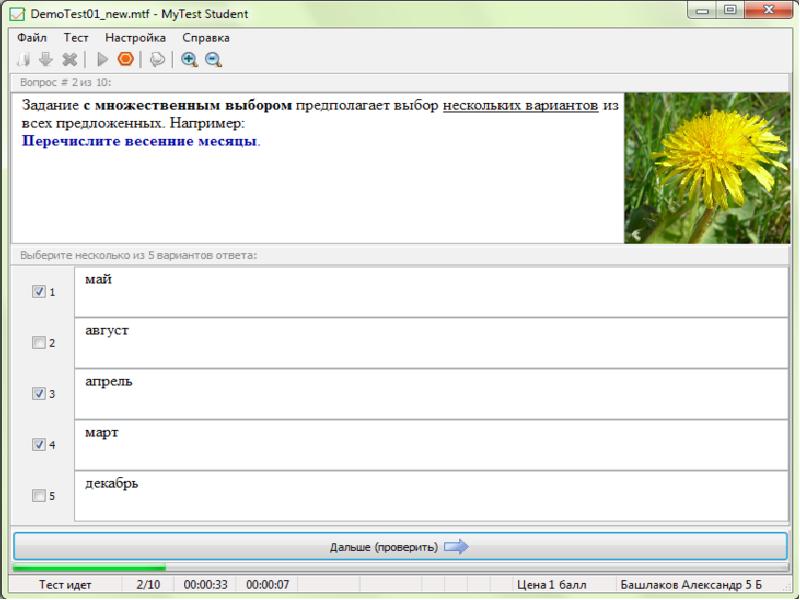The height and width of the screenshot is (600, 800).
Task: Uncheck checkbox 1 for май
Action: pyautogui.click(x=39, y=292)
